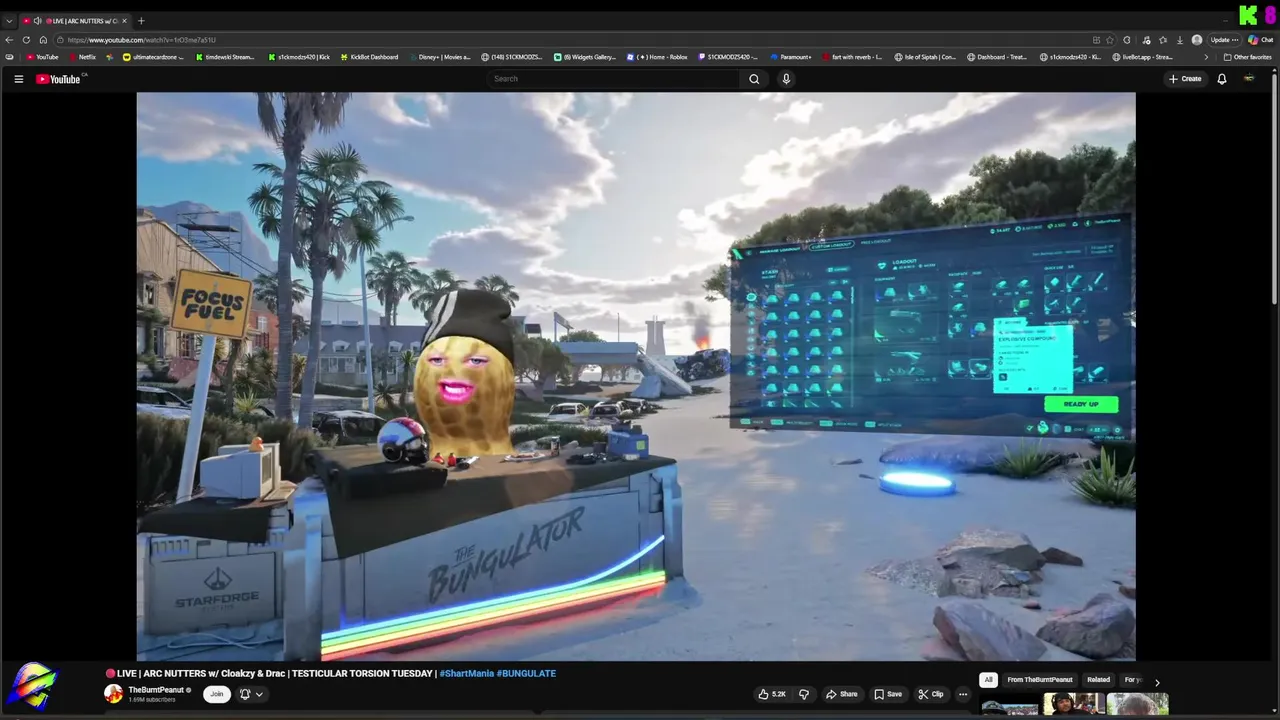Start voice search with microphone icon

coord(786,79)
